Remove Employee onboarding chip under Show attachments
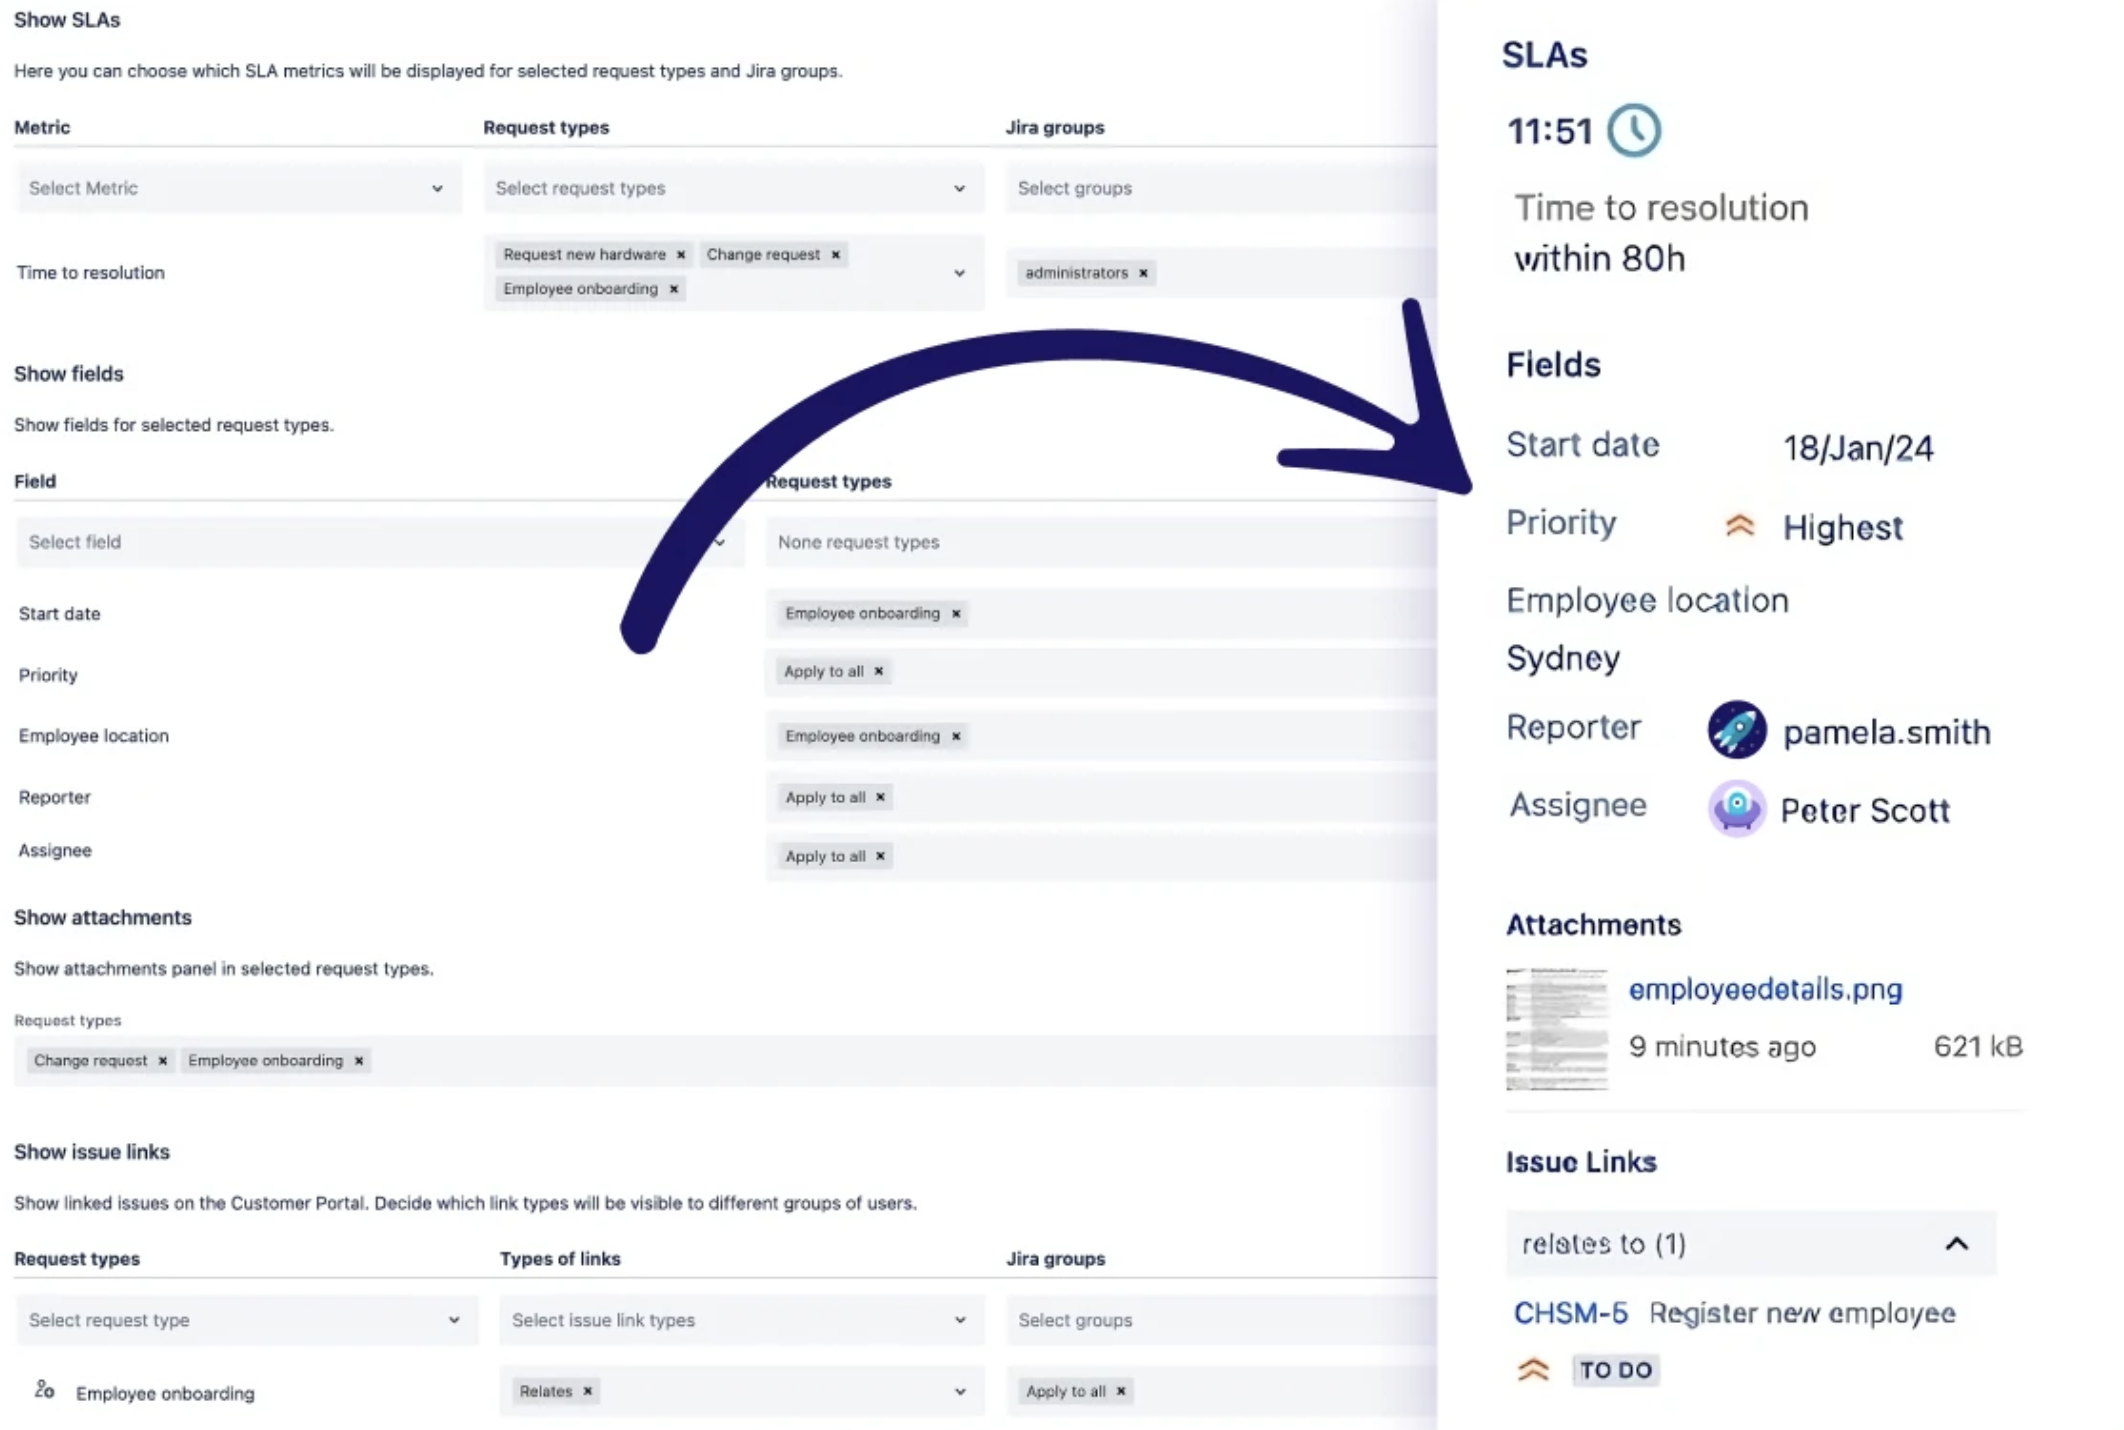Viewport: 2124px width, 1430px height. tap(358, 1060)
